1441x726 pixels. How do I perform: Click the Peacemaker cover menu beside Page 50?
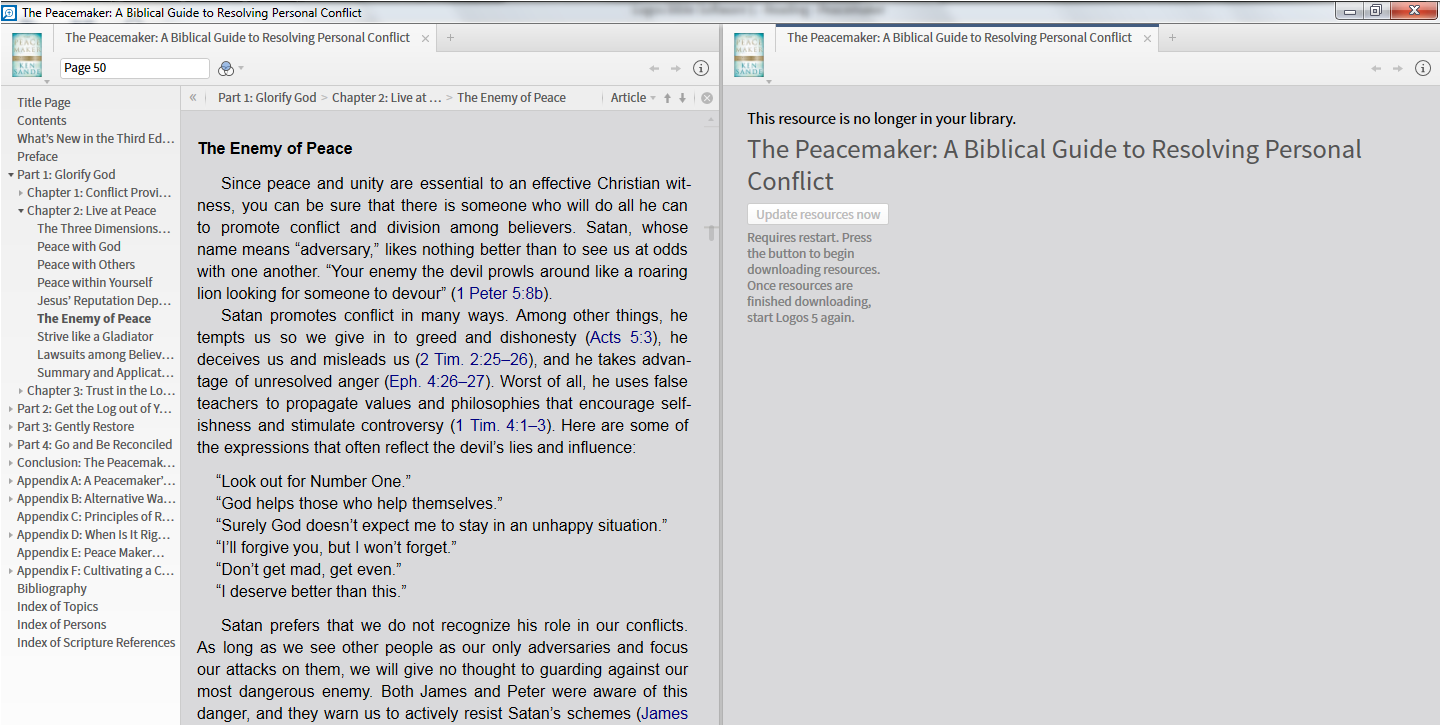[x=27, y=56]
